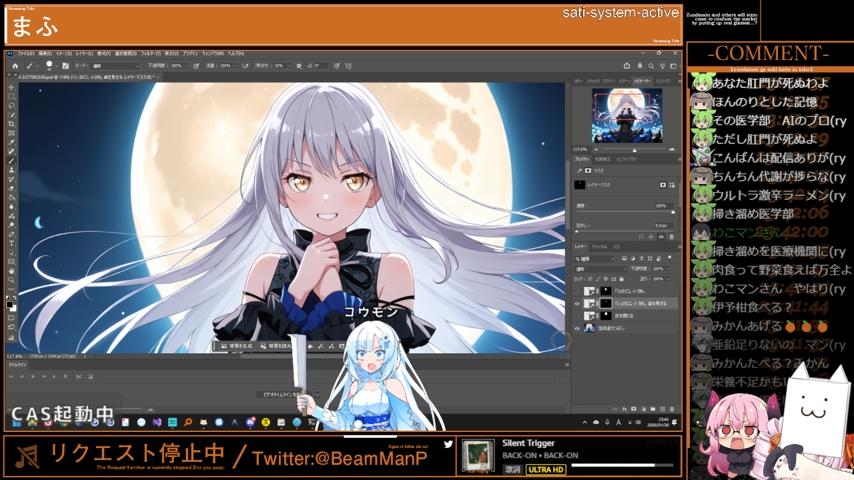Screen dimensions: 854x480
Task: Select the Lasso tool
Action: [x=12, y=106]
